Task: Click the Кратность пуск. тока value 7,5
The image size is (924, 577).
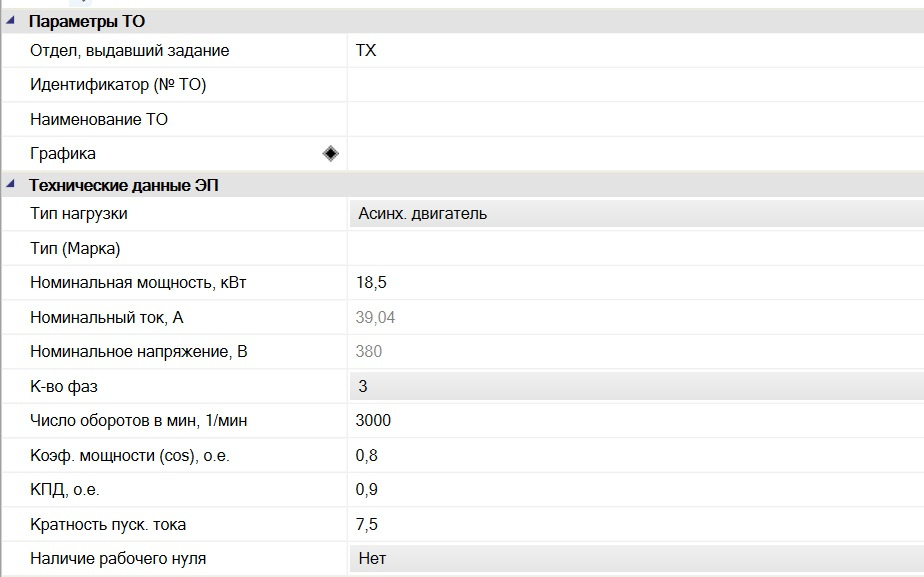Action: coord(367,524)
